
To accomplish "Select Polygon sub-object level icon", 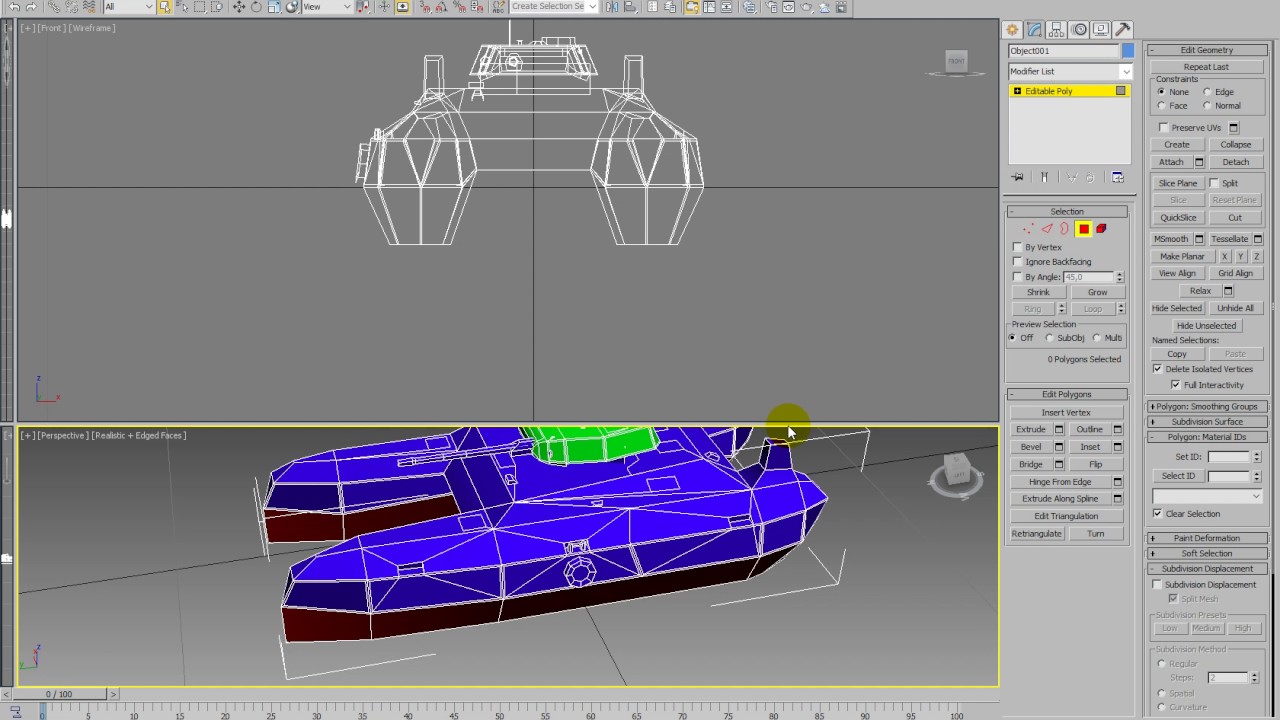I will tap(1083, 229).
